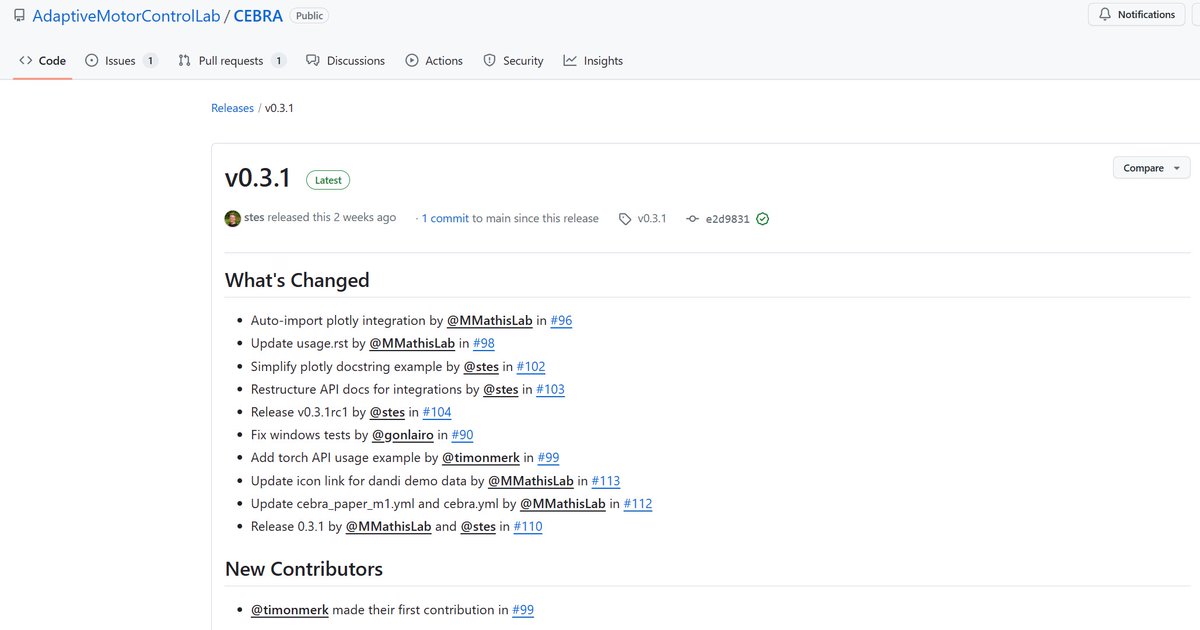Click the Releases breadcrumb link
This screenshot has height=630, width=1200.
pos(232,108)
